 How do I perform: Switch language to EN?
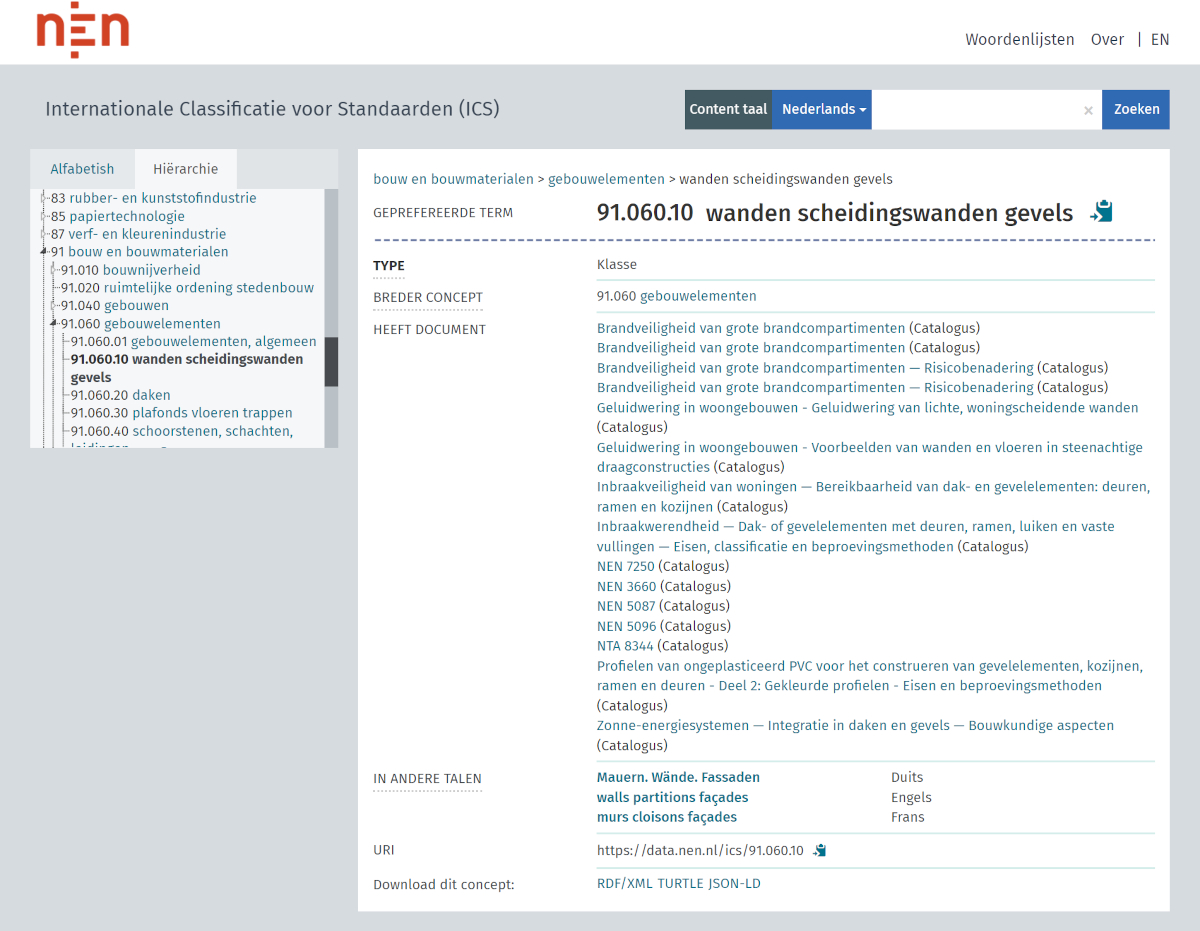(1160, 40)
